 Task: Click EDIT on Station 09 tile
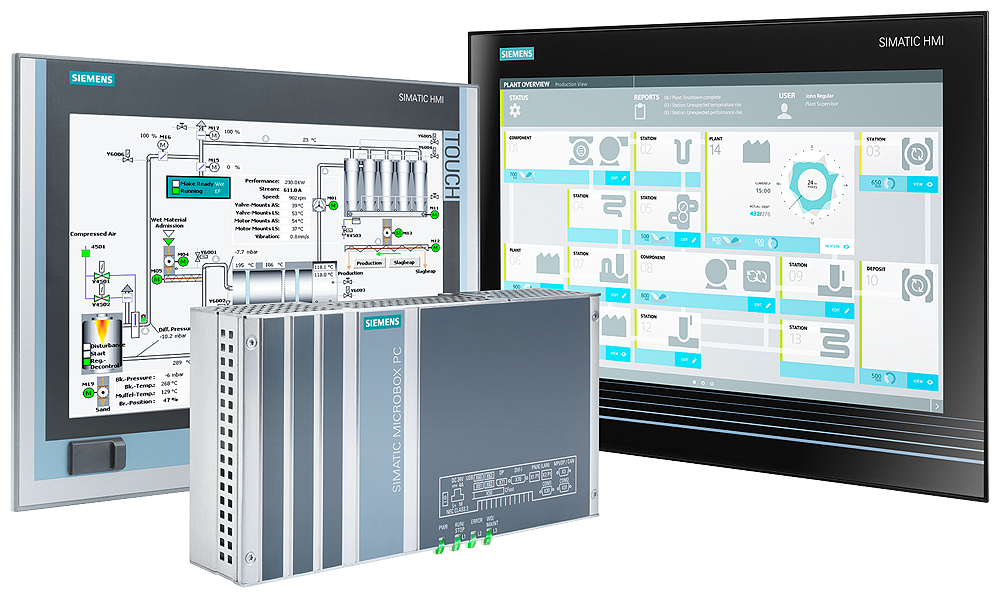tap(839, 310)
